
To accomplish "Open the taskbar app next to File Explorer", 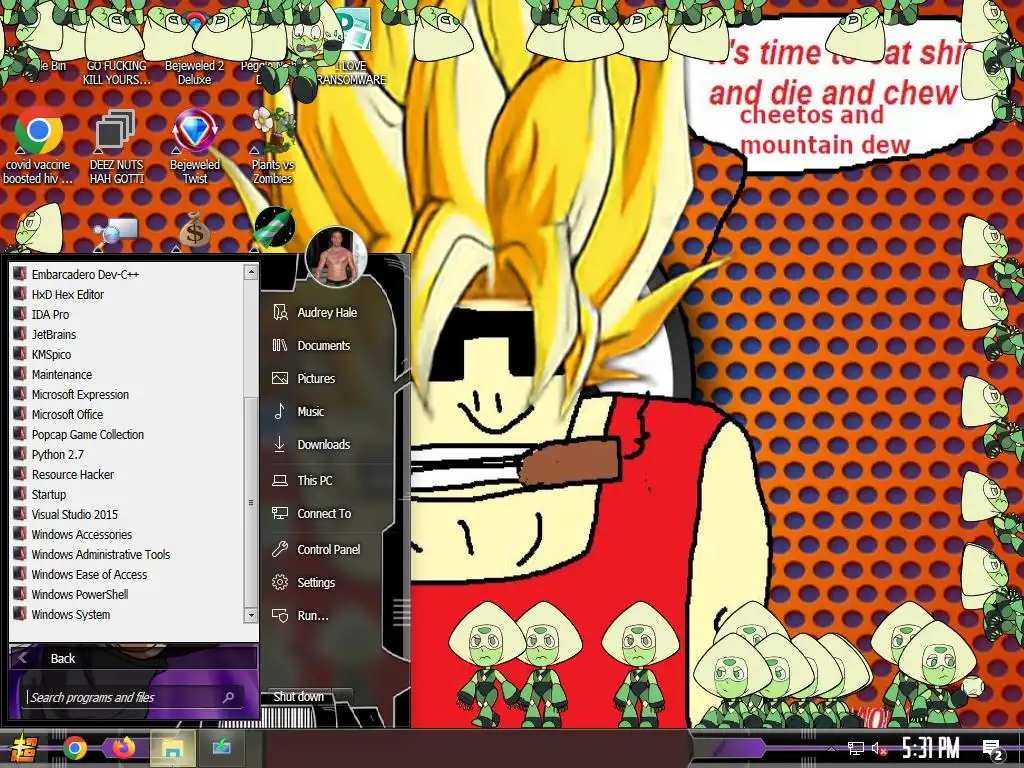I will [221, 747].
